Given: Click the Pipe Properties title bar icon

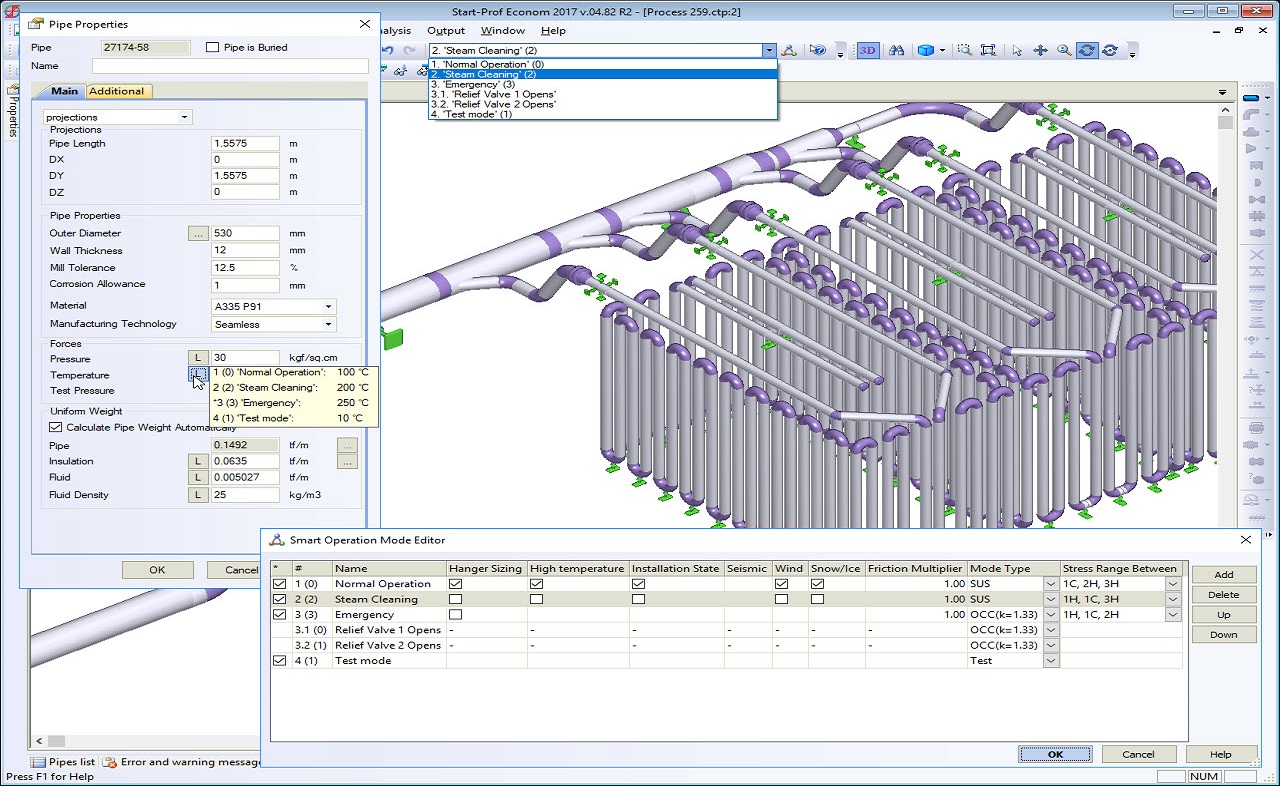Looking at the screenshot, I should pyautogui.click(x=36, y=23).
